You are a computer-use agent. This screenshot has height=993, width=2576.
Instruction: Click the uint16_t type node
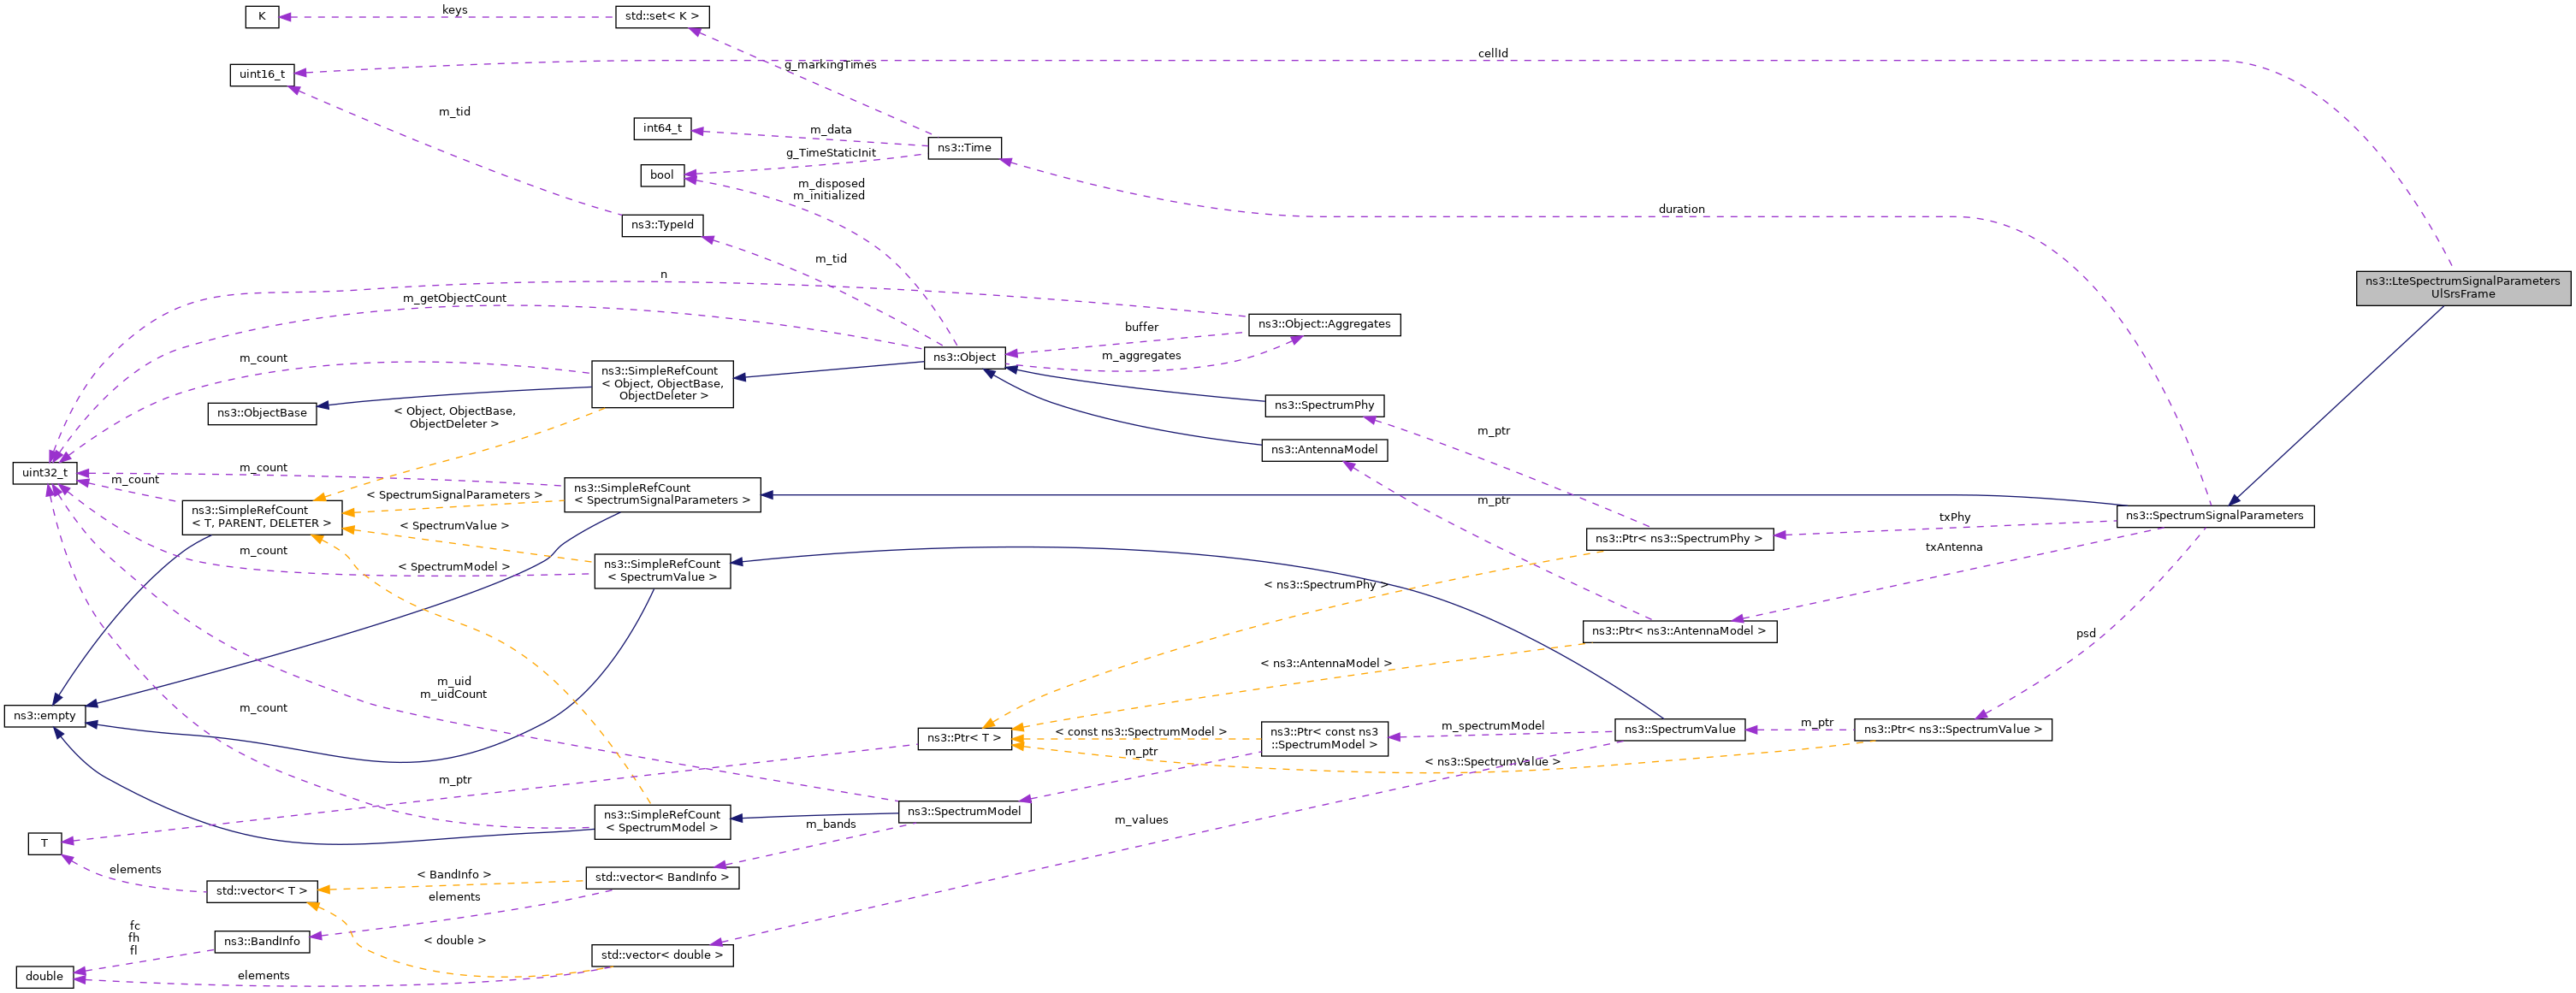(262, 75)
